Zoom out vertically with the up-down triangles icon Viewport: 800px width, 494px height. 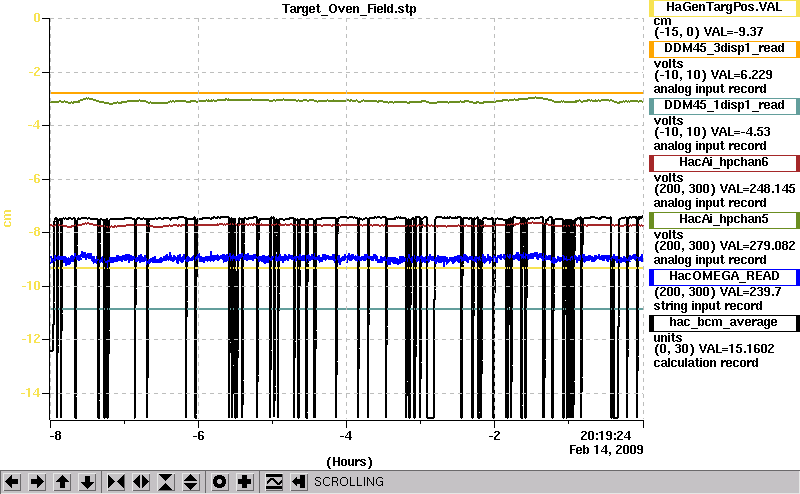191,482
